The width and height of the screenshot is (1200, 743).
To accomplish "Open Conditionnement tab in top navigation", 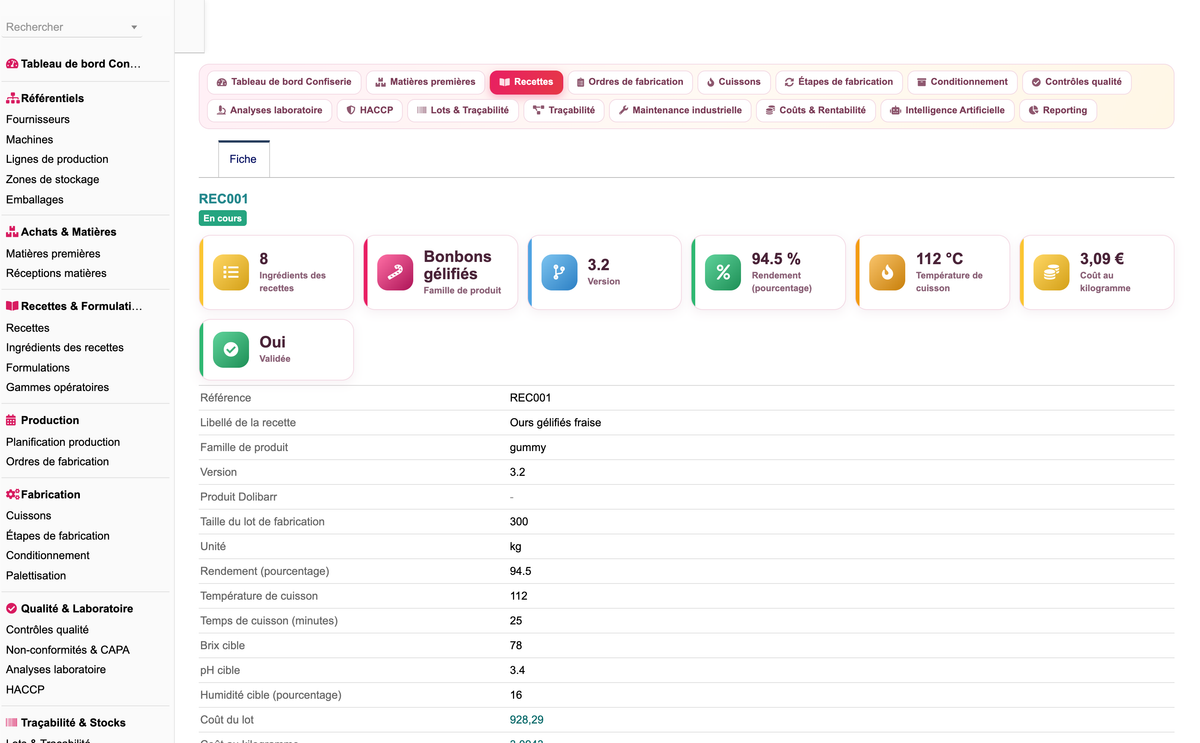I will tap(962, 82).
